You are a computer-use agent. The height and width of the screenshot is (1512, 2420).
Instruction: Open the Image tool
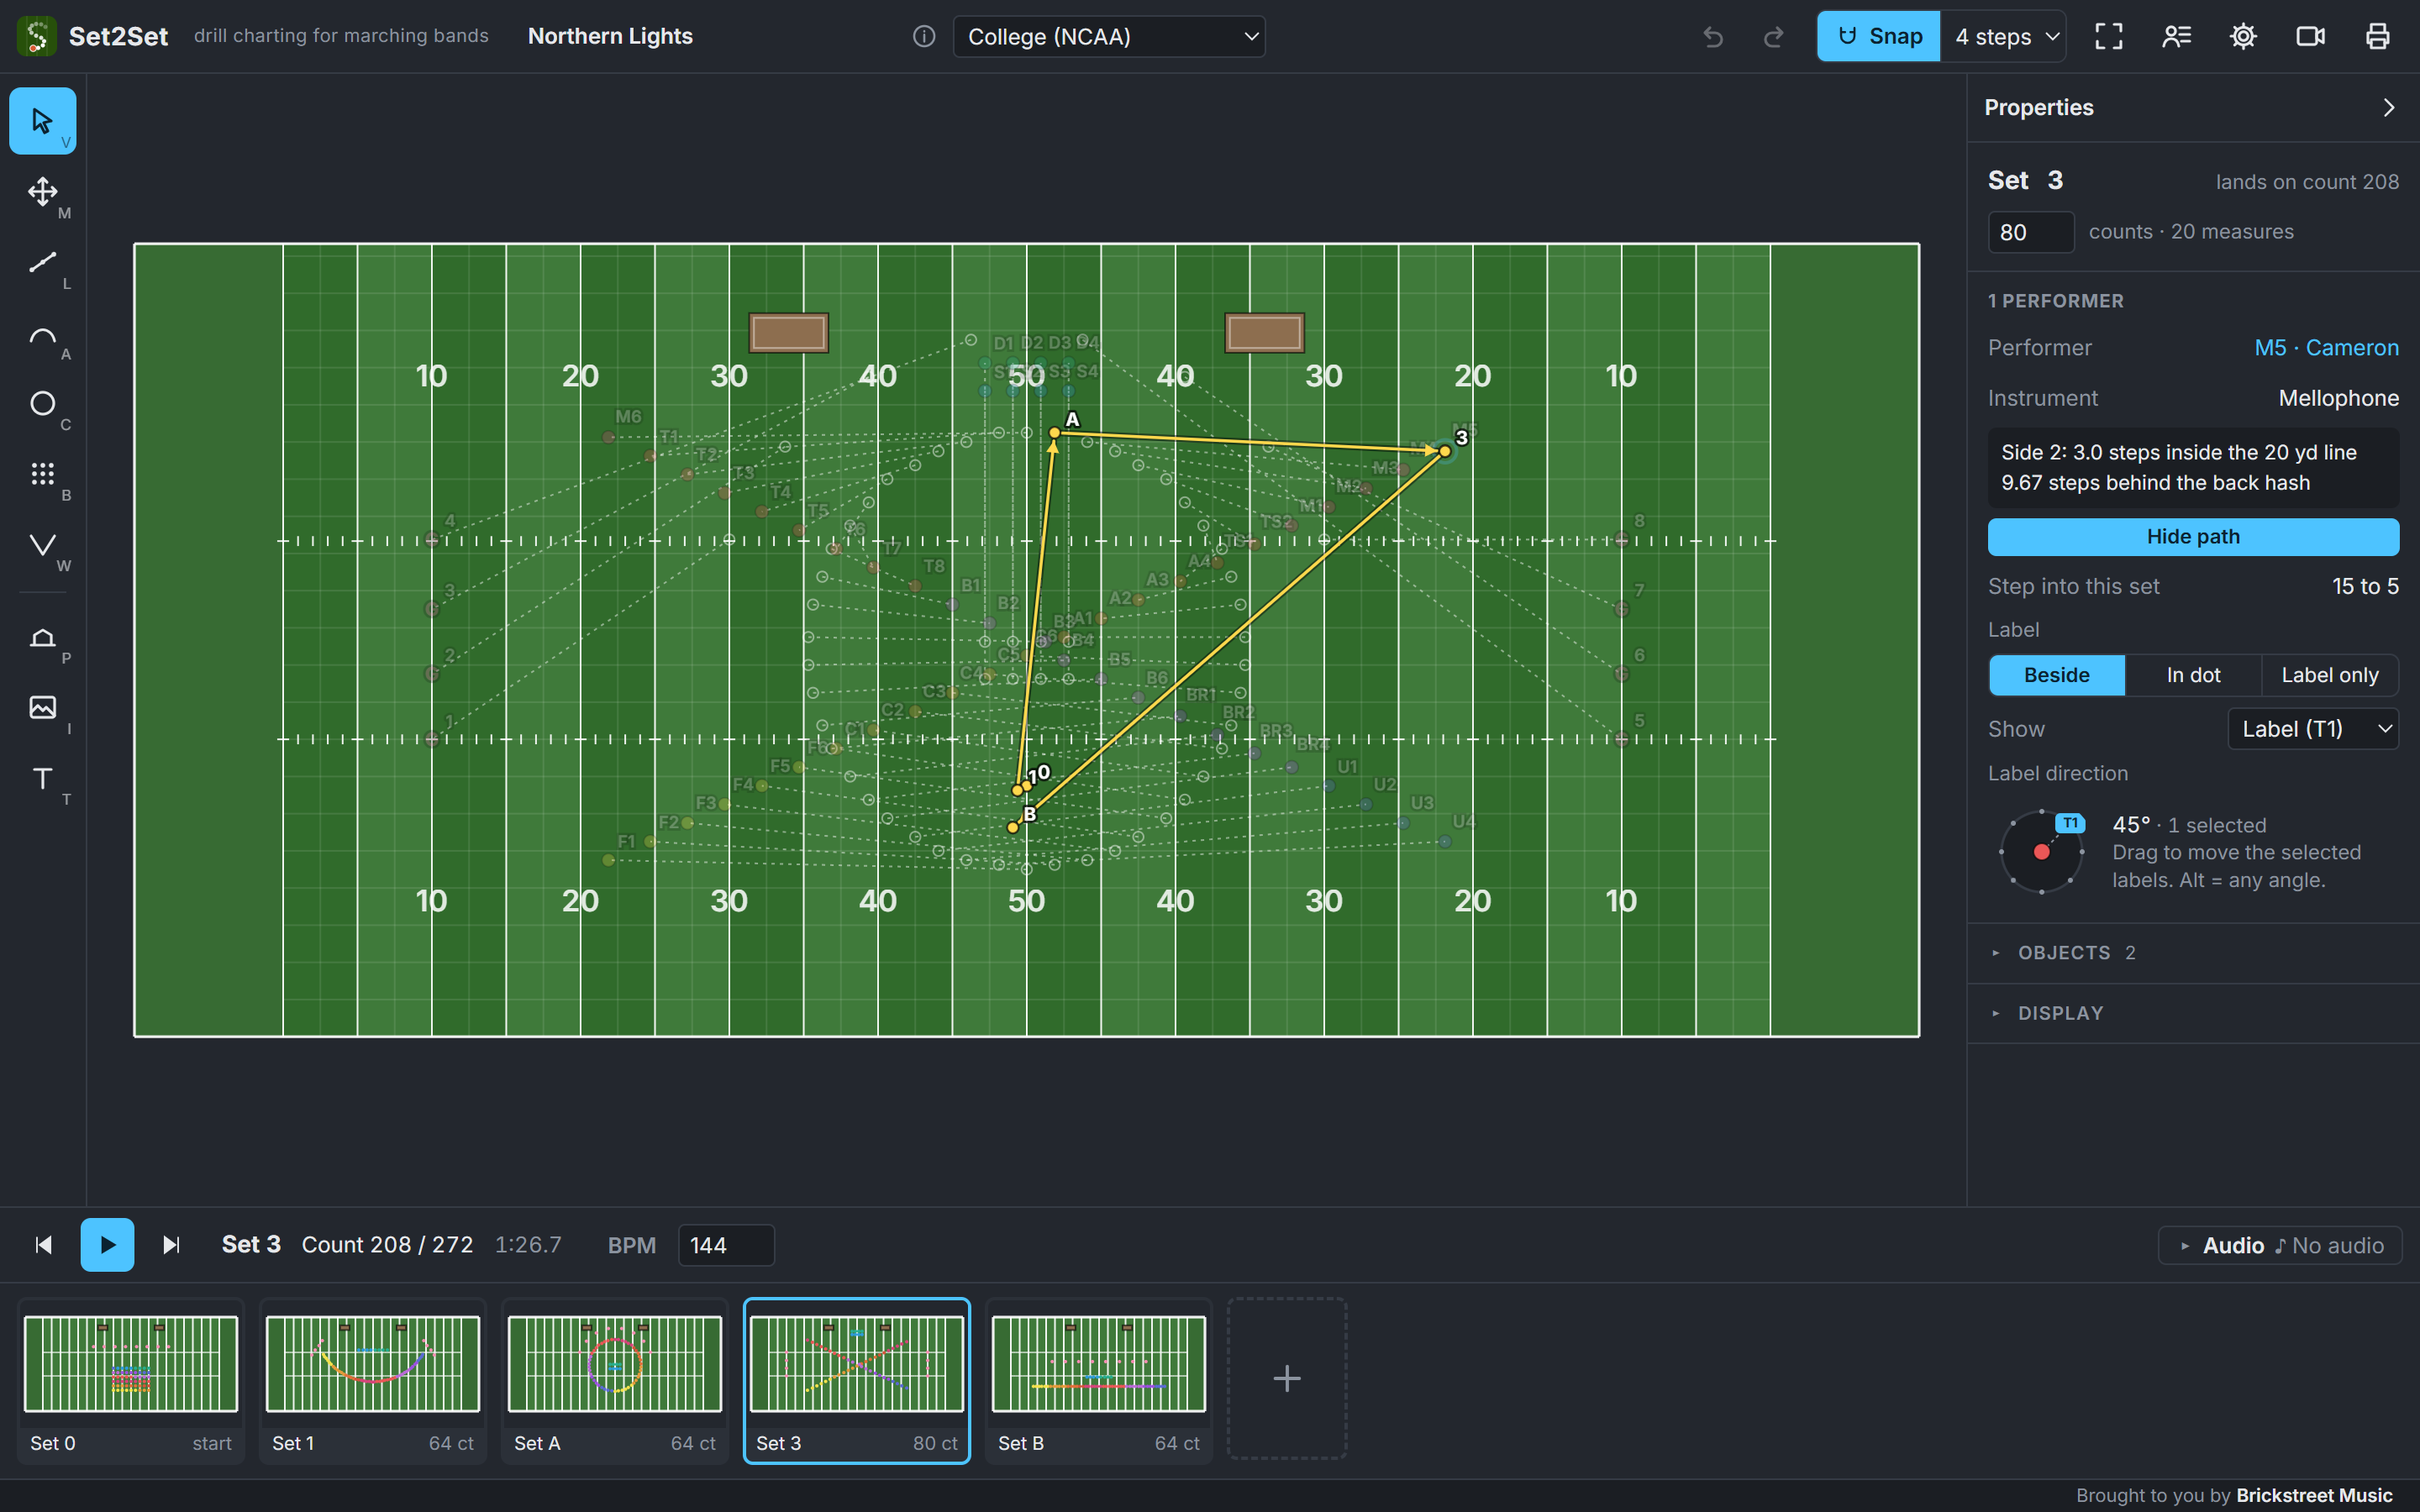42,707
